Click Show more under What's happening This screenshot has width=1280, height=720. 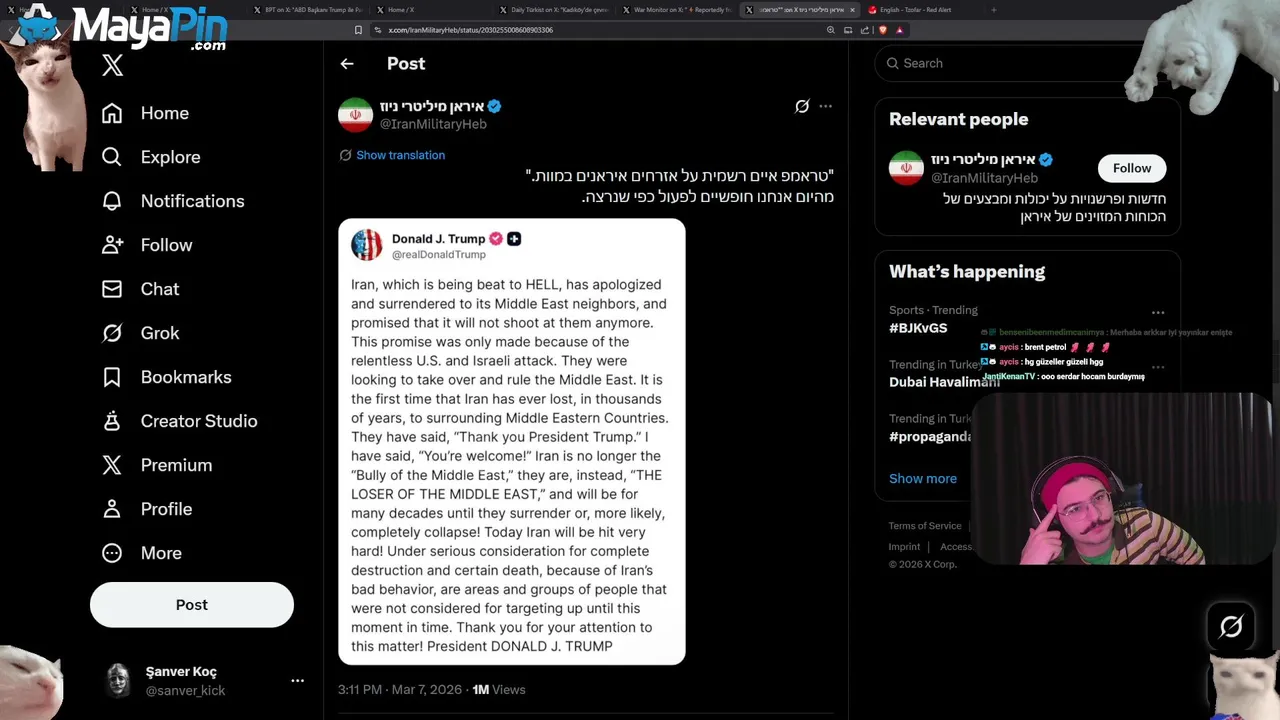point(923,478)
